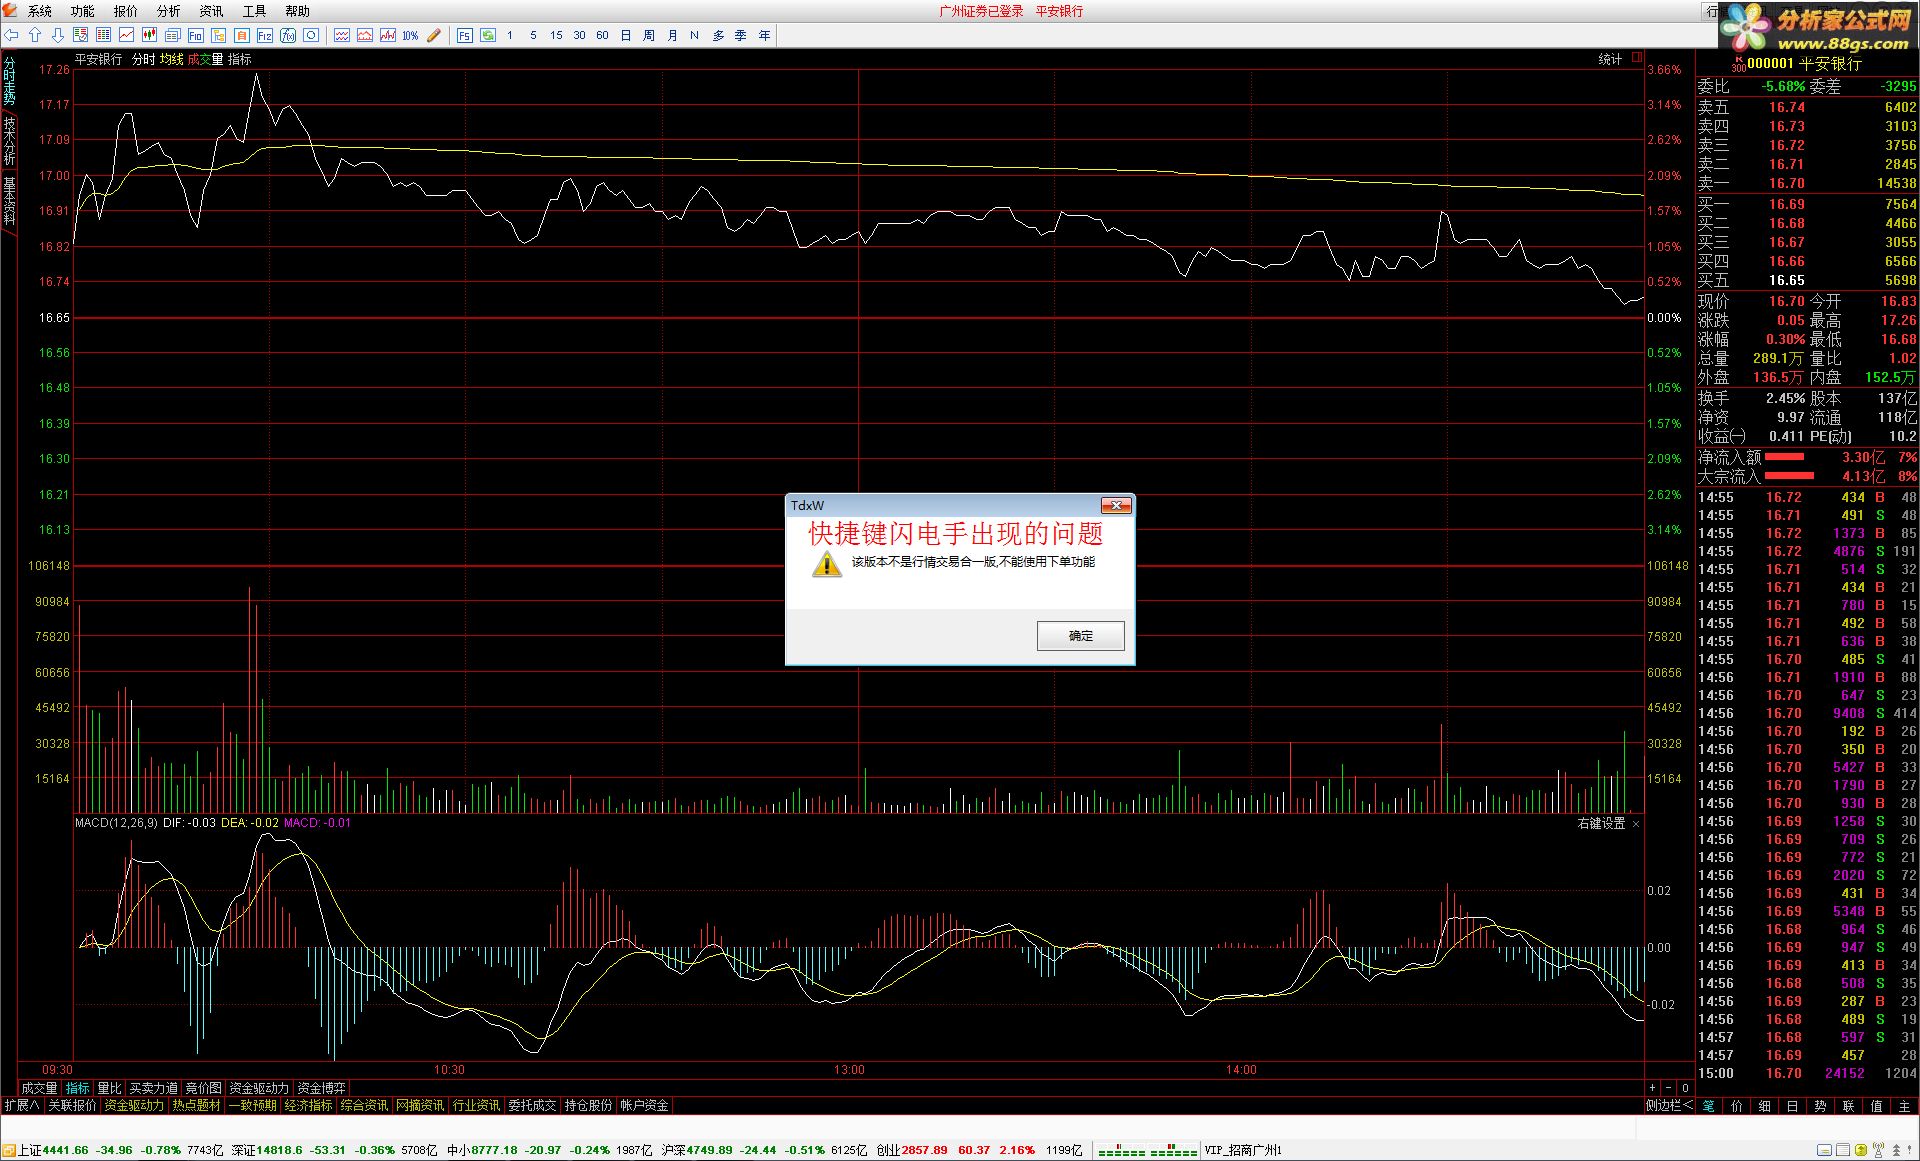Expand the 扩展∧ panel

click(21, 1106)
